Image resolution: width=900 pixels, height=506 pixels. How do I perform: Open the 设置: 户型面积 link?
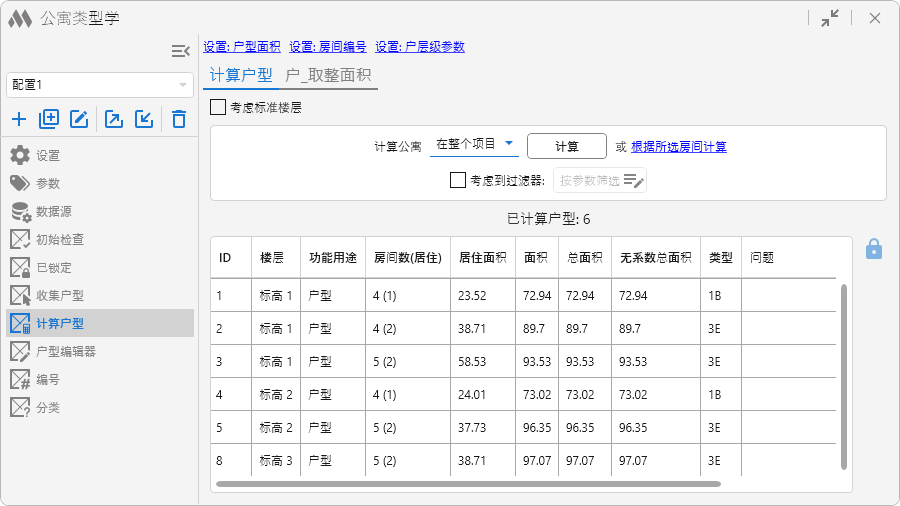point(242,47)
